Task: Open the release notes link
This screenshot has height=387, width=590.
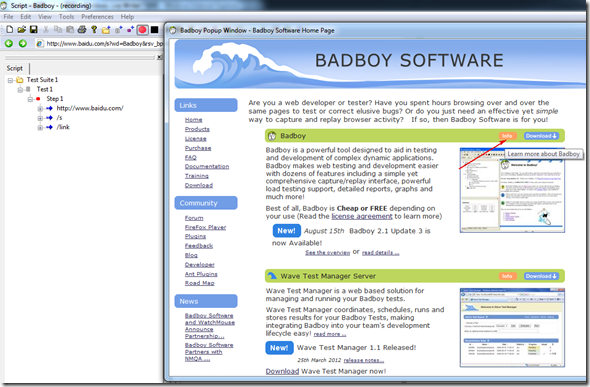Action: tap(363, 360)
